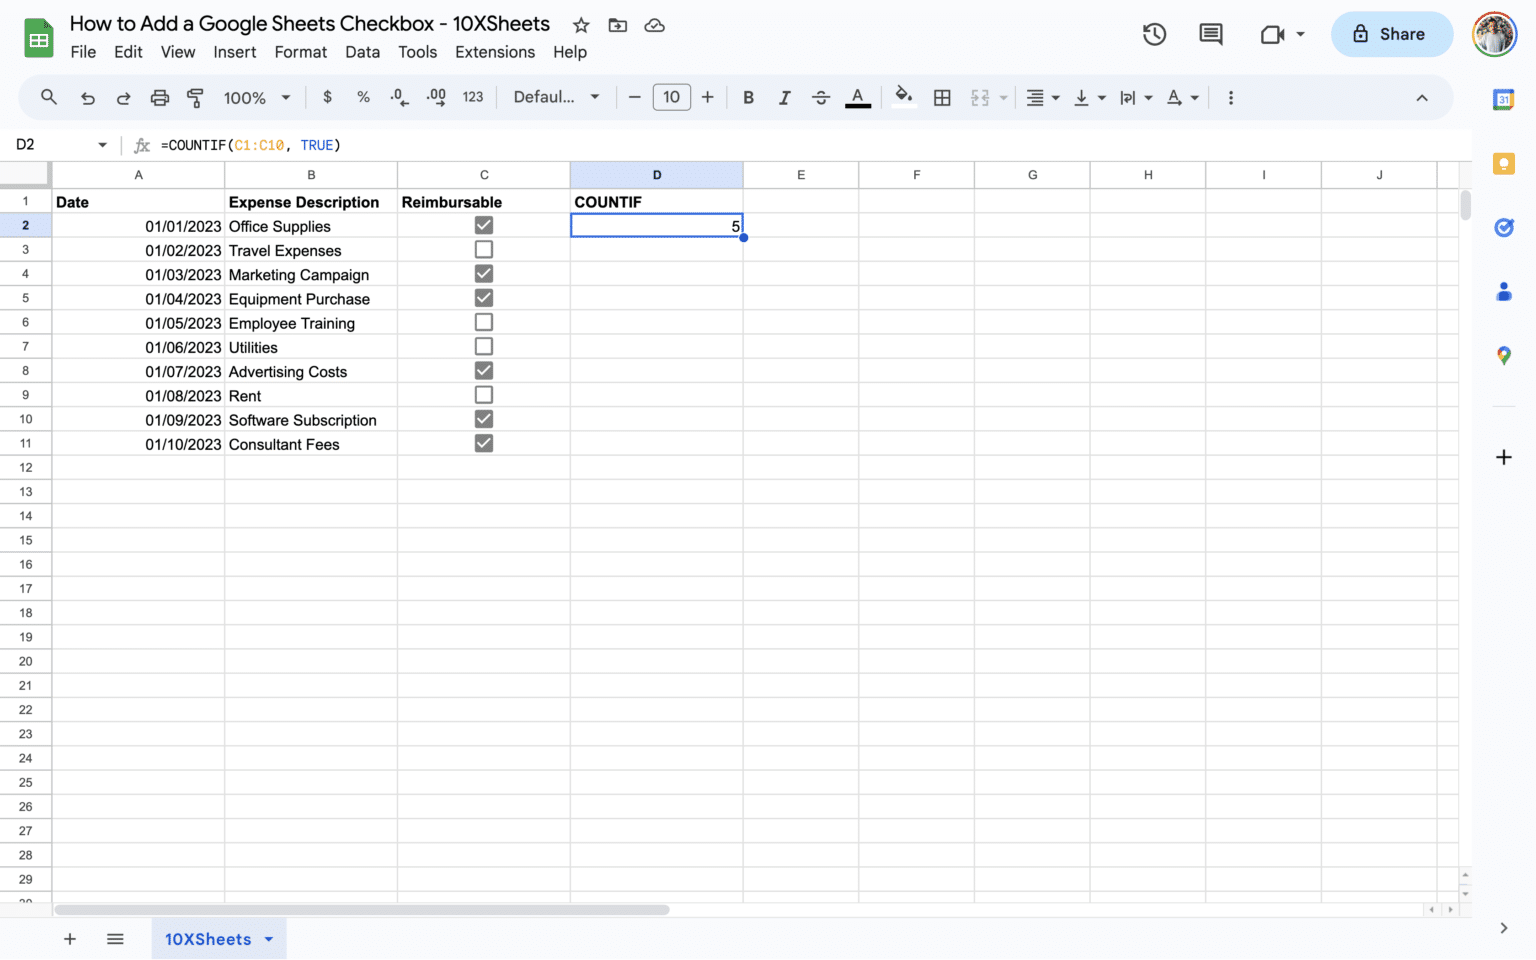The width and height of the screenshot is (1536, 960).
Task: Add a new sheet
Action: coord(69,939)
